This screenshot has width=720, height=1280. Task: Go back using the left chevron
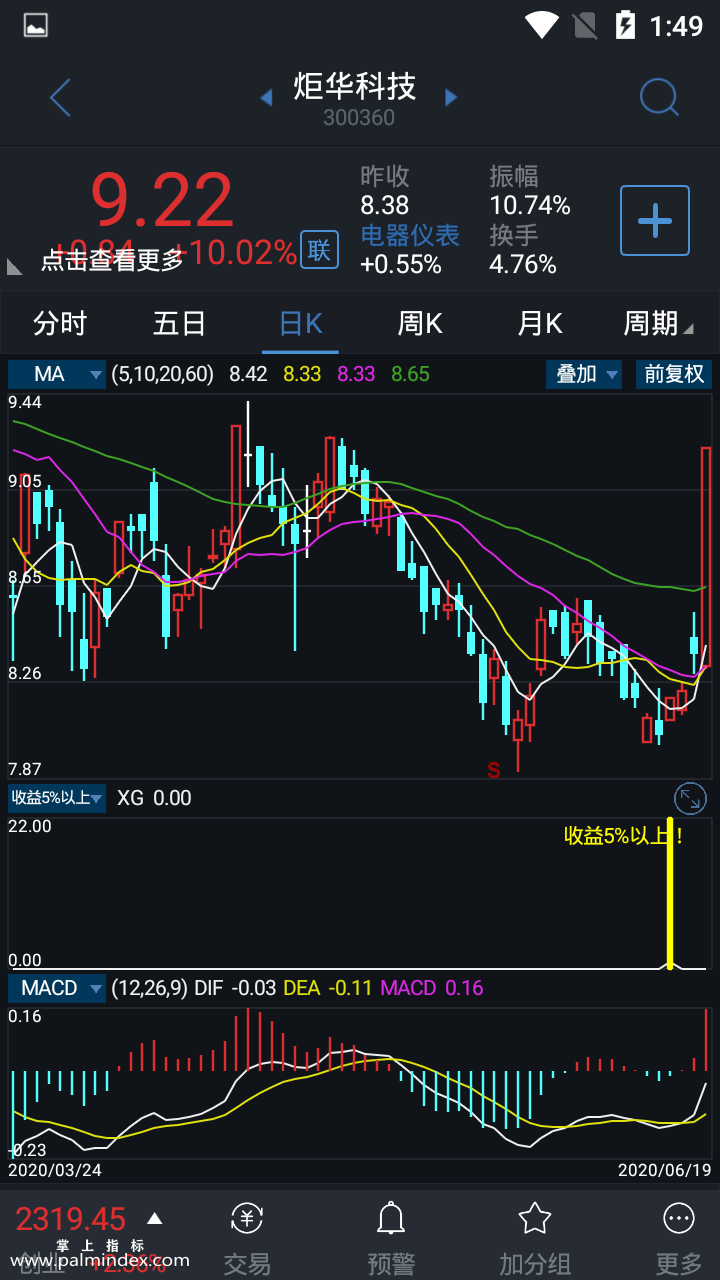pyautogui.click(x=60, y=98)
